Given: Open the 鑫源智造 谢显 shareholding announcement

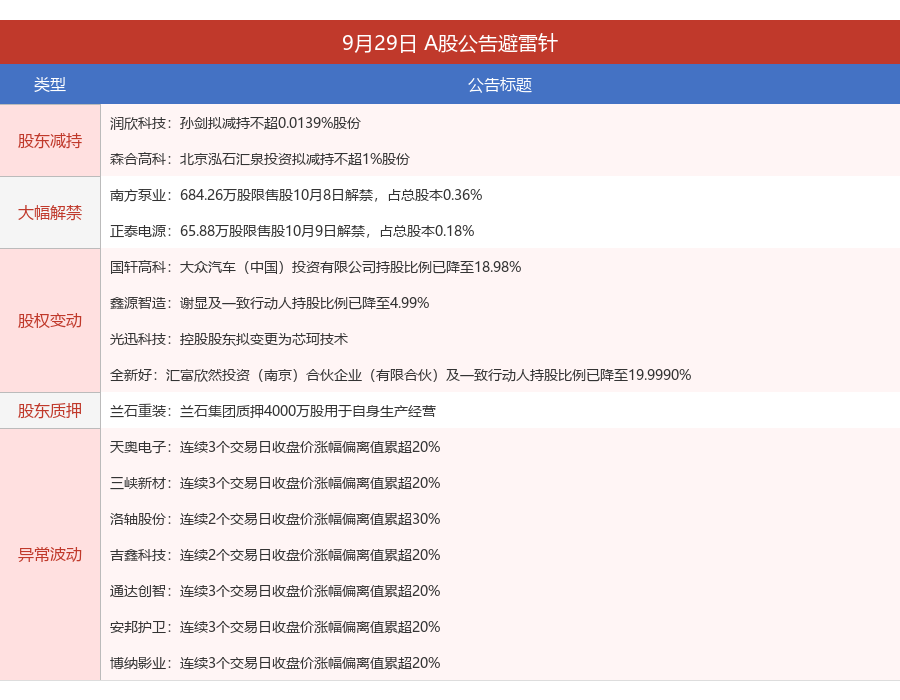Looking at the screenshot, I should tap(269, 303).
